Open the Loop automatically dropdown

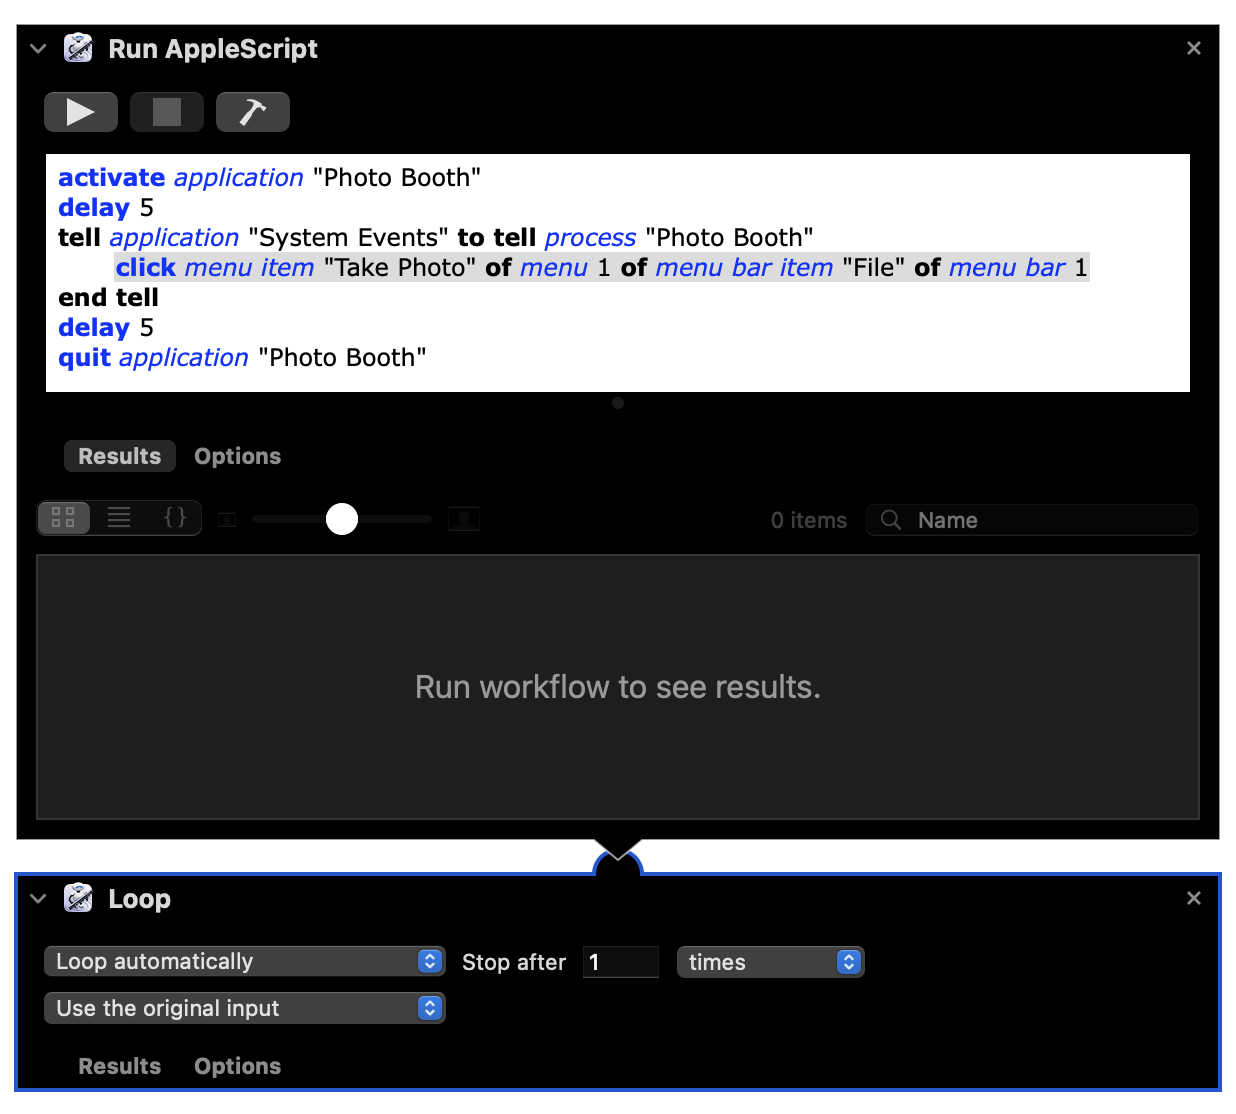(245, 962)
